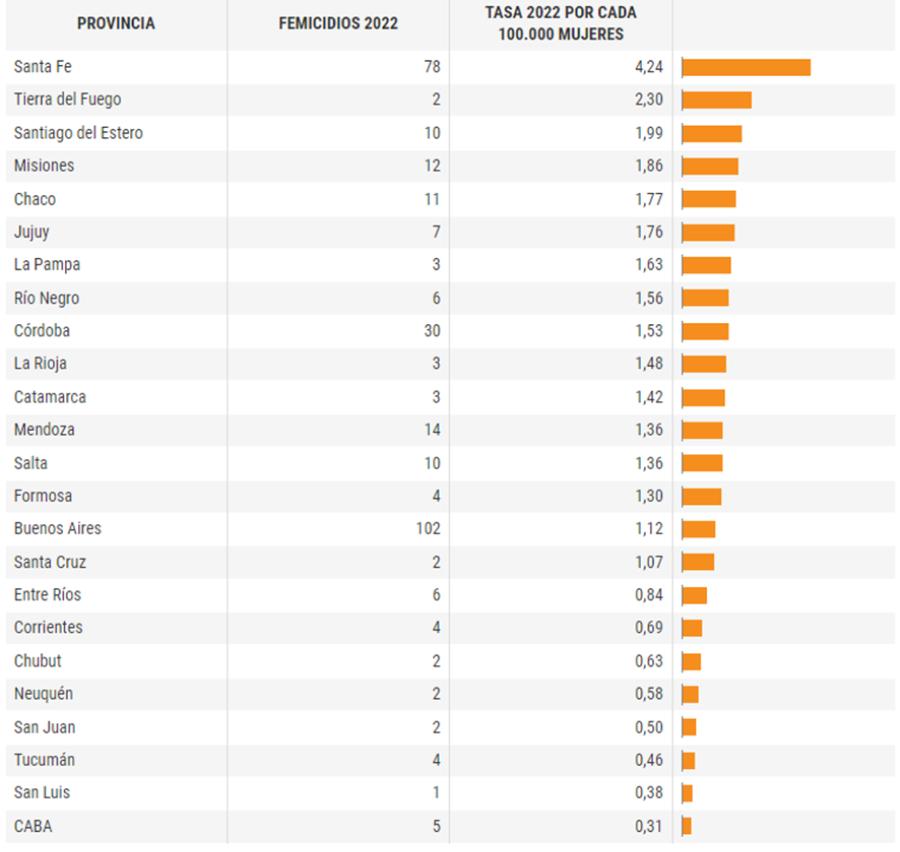The width and height of the screenshot is (900, 852).
Task: Click the Misiones femicide count 12
Action: [x=431, y=166]
